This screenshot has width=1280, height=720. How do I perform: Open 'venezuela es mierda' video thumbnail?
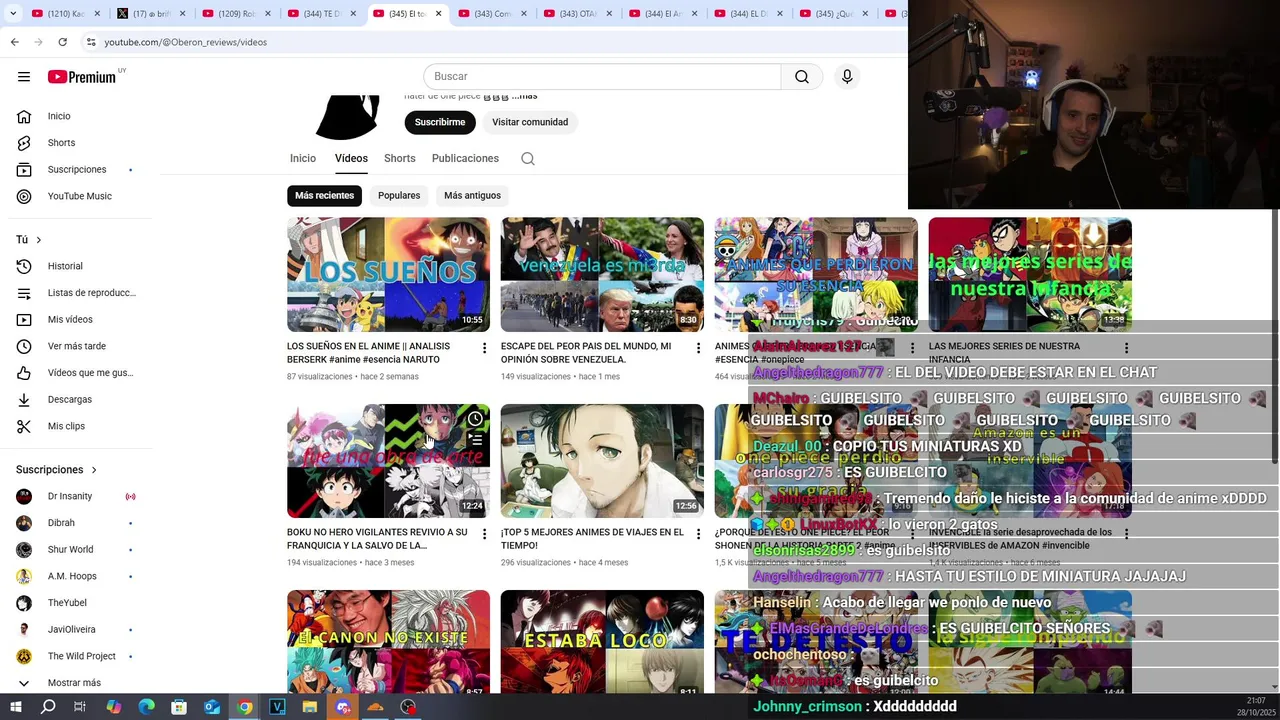tap(602, 275)
